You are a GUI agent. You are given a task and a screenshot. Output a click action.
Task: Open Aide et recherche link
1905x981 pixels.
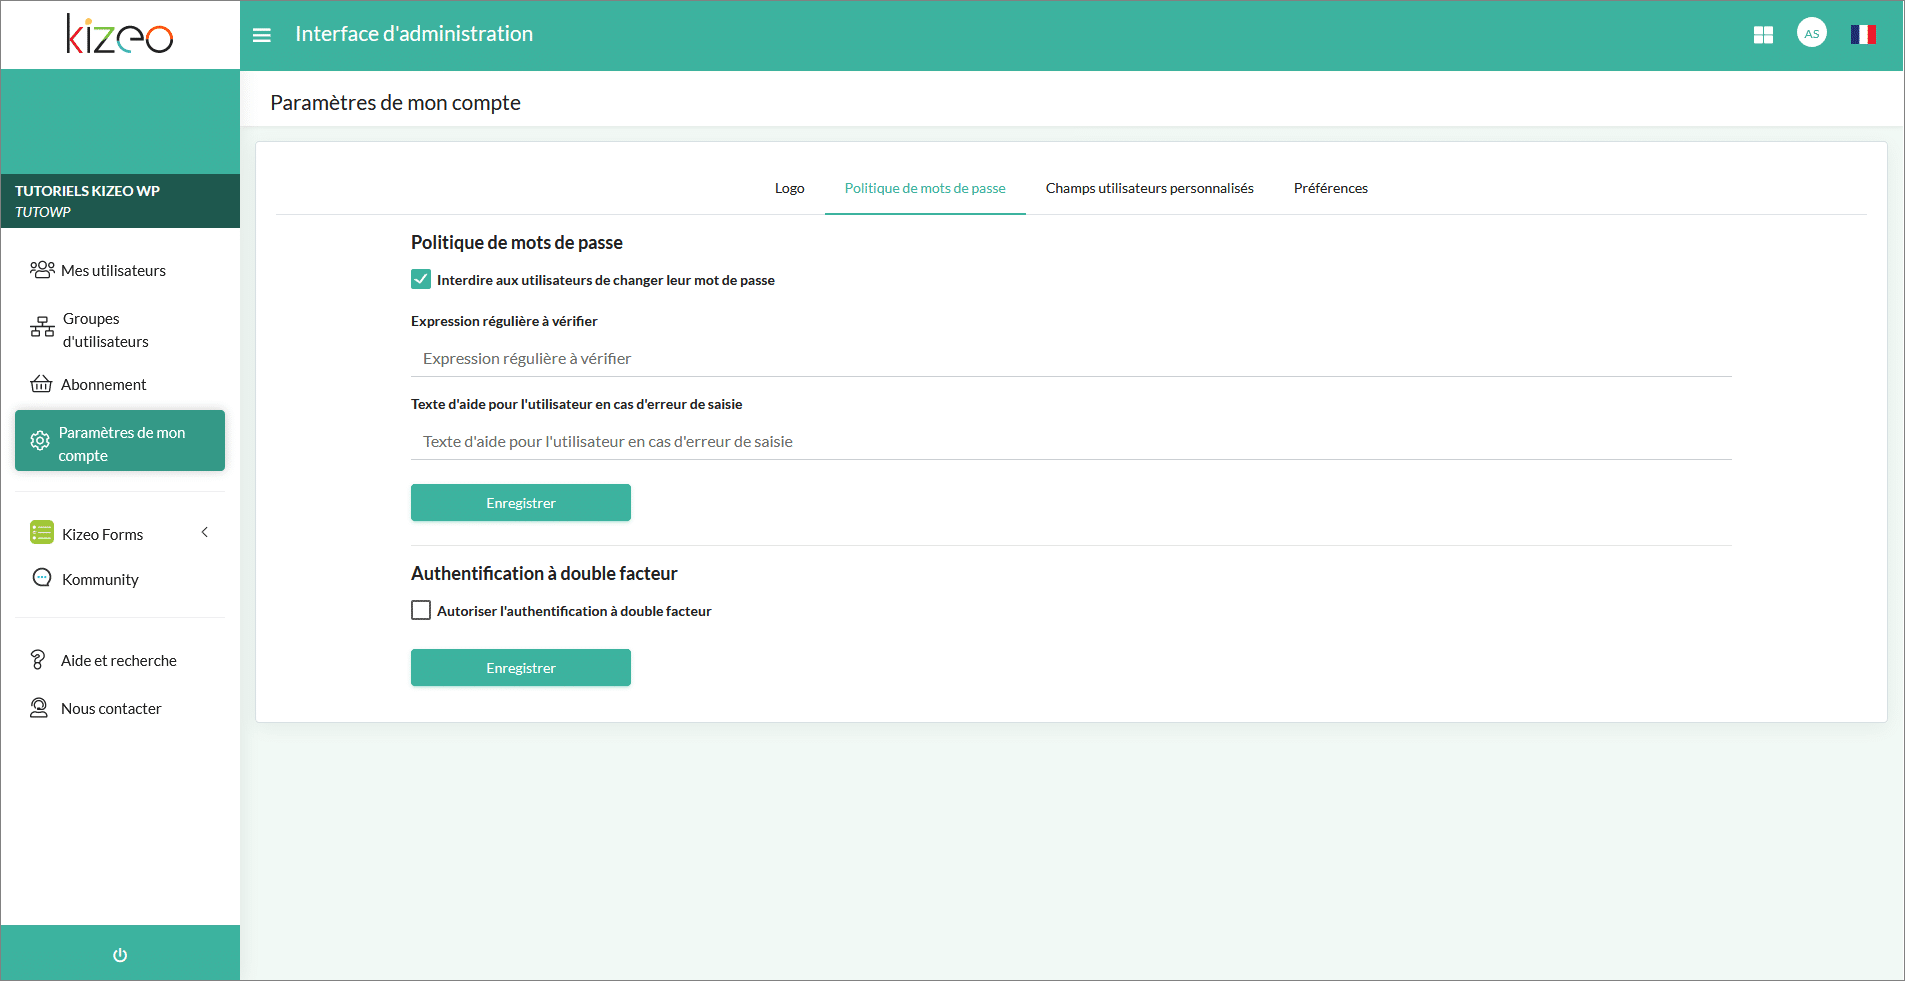click(120, 660)
